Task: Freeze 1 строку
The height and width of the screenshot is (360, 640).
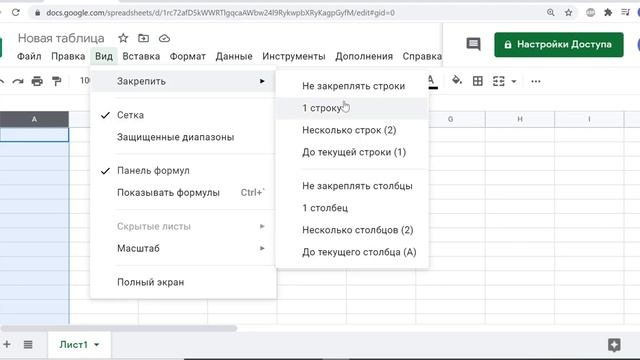Action: click(352, 108)
